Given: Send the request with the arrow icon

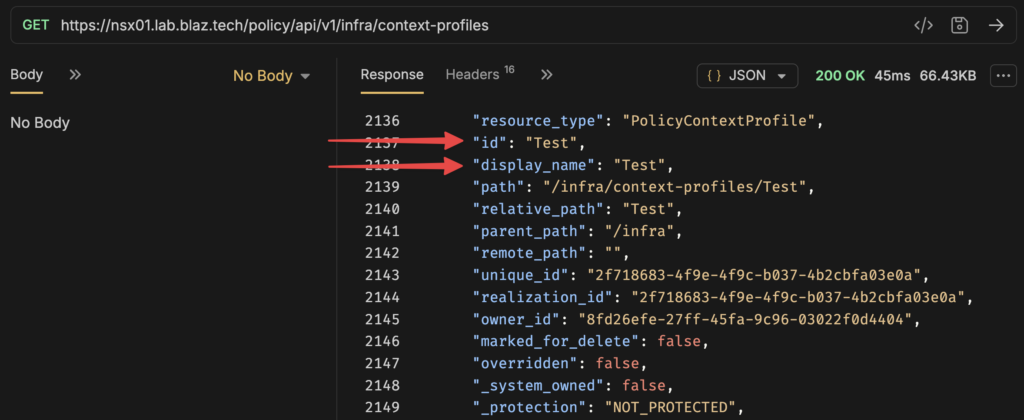Looking at the screenshot, I should pyautogui.click(x=995, y=25).
